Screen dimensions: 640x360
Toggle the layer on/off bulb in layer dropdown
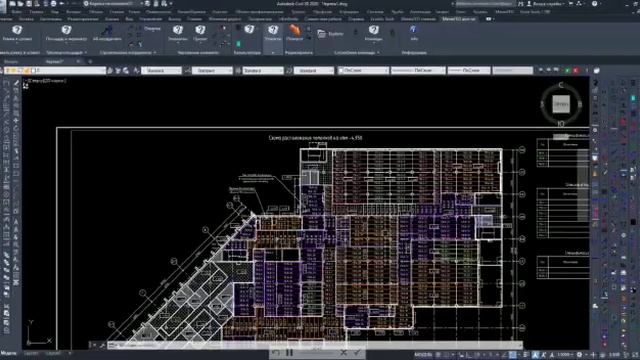pos(7,71)
